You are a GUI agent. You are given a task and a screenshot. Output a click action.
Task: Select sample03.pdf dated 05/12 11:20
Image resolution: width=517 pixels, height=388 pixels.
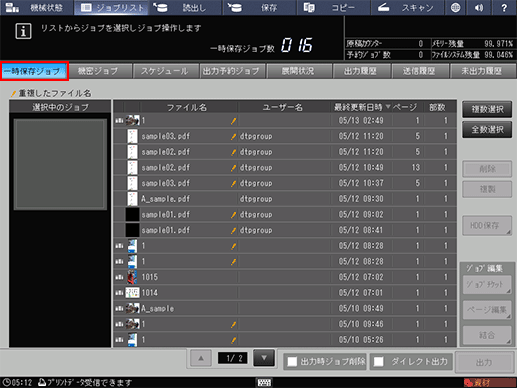pos(285,136)
